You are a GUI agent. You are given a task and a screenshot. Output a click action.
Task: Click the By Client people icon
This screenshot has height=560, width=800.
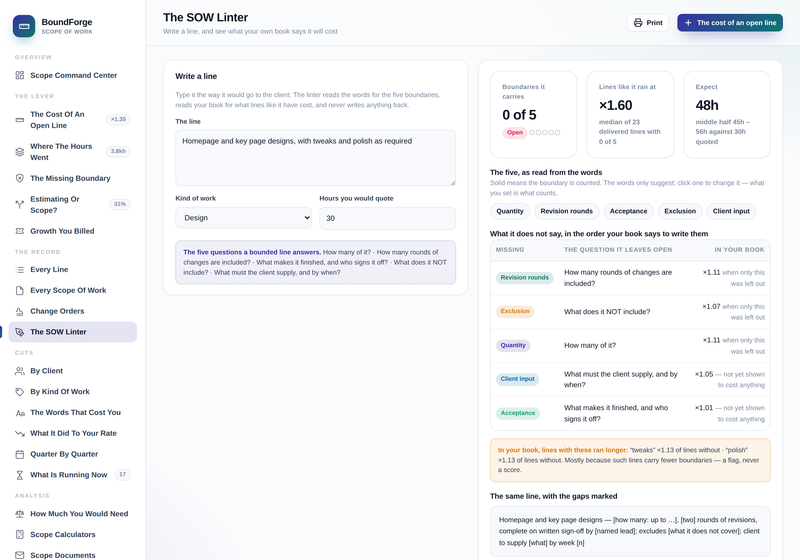pos(19,371)
